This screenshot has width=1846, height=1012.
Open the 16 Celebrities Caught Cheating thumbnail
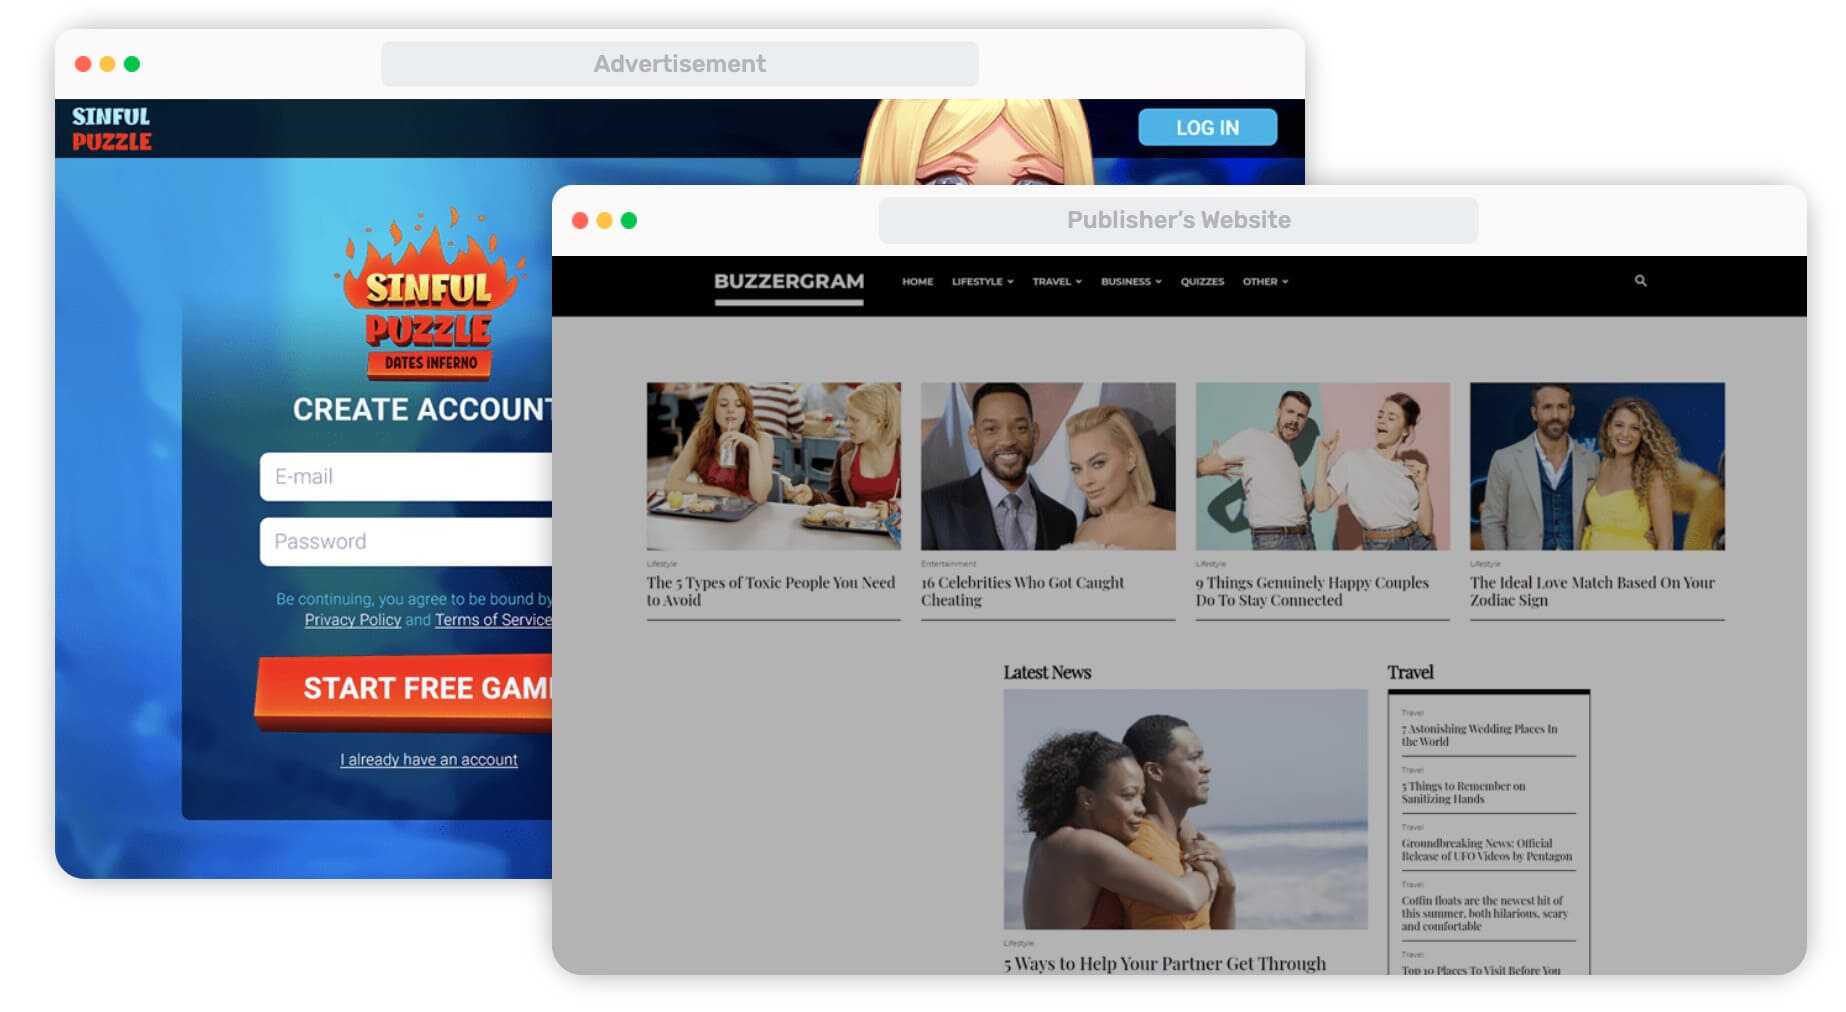1048,466
